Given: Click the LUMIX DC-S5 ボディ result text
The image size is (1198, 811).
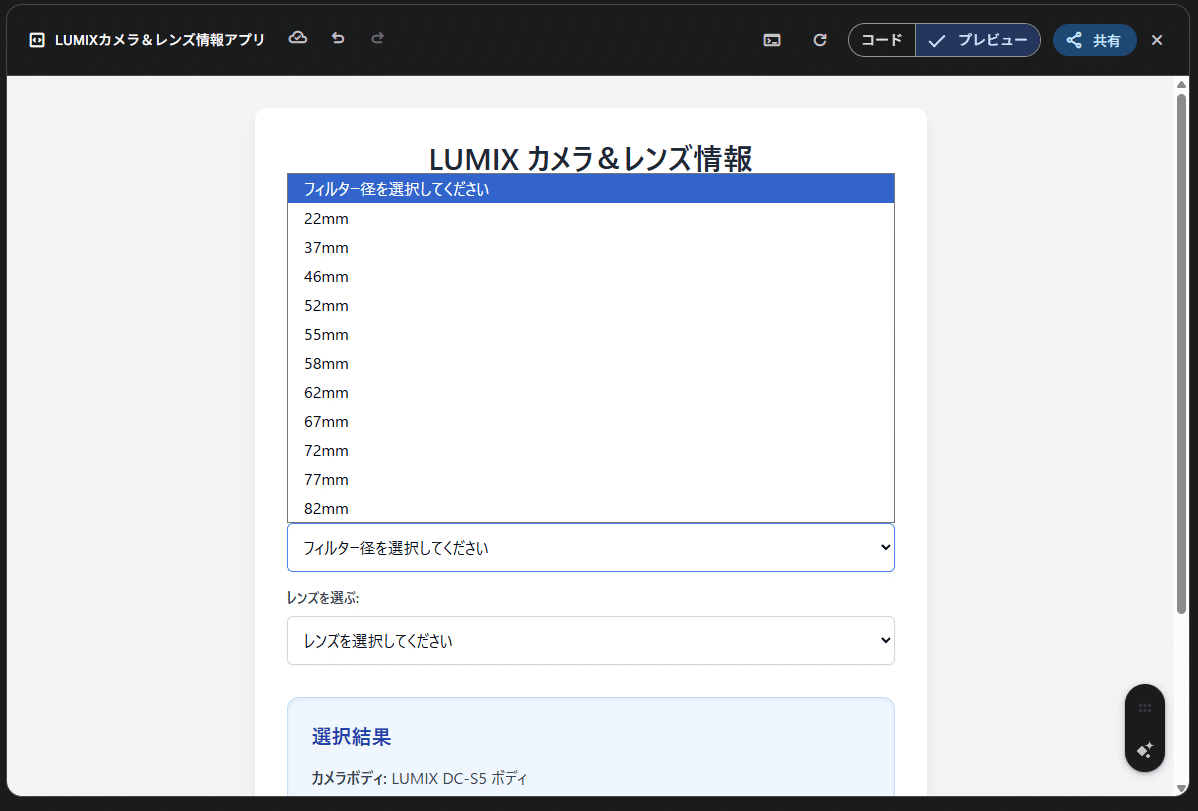Looking at the screenshot, I should 459,778.
